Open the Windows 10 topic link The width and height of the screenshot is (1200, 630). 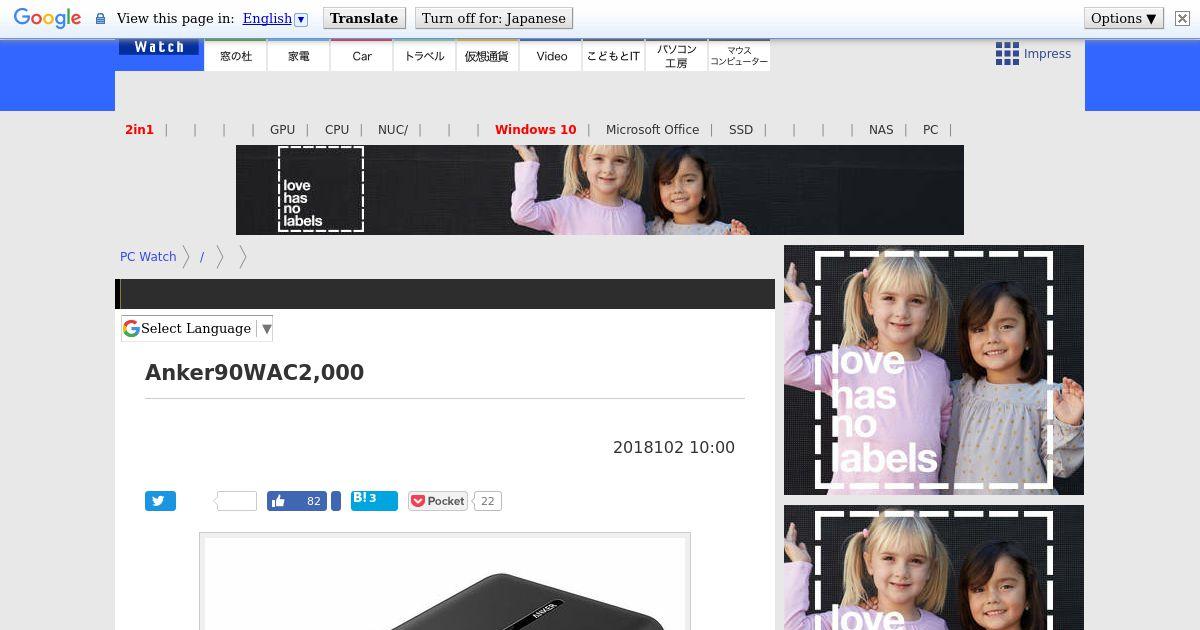pos(536,130)
